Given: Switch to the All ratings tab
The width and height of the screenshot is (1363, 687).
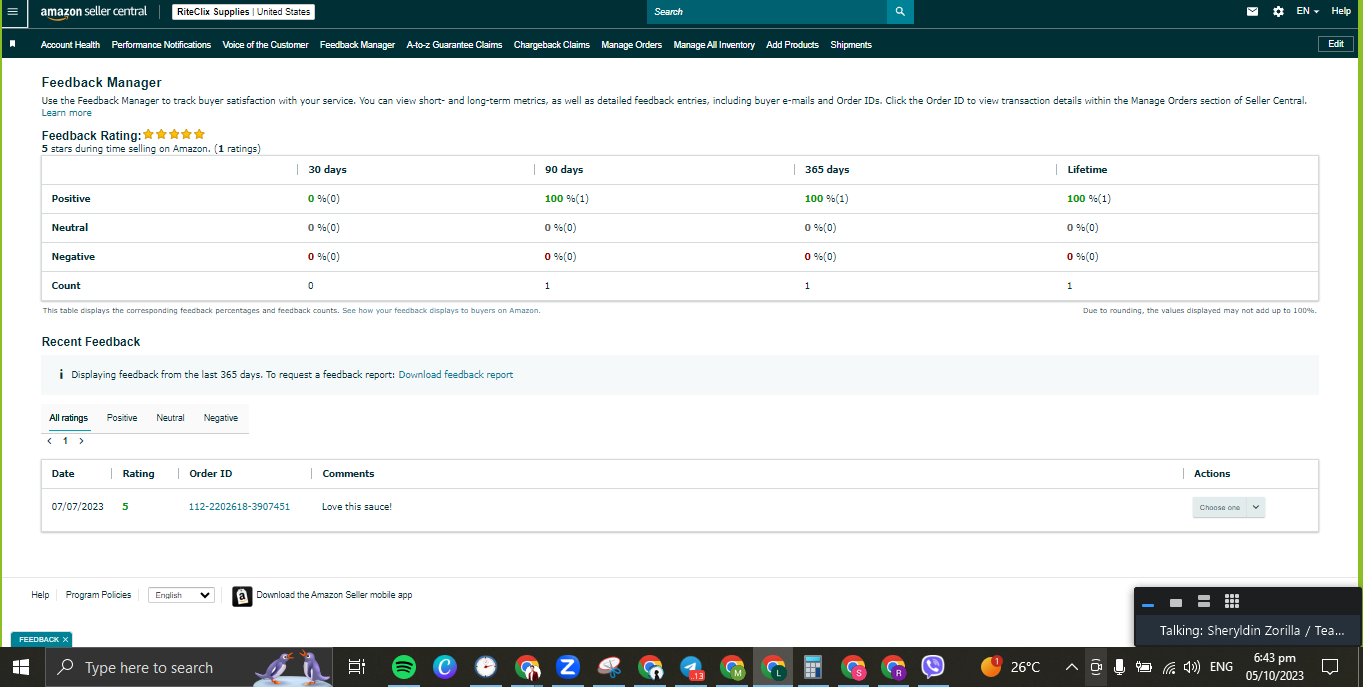Looking at the screenshot, I should pos(69,418).
